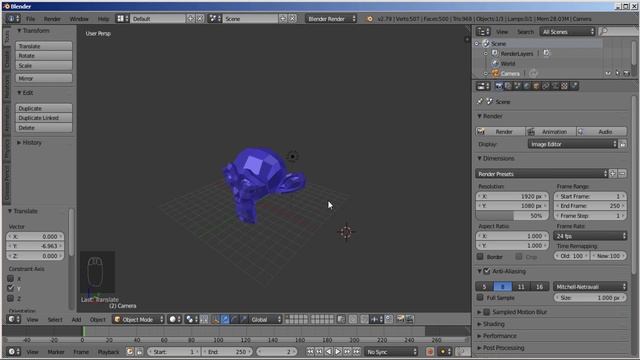
Task: Open the File menu
Action: click(x=31, y=19)
